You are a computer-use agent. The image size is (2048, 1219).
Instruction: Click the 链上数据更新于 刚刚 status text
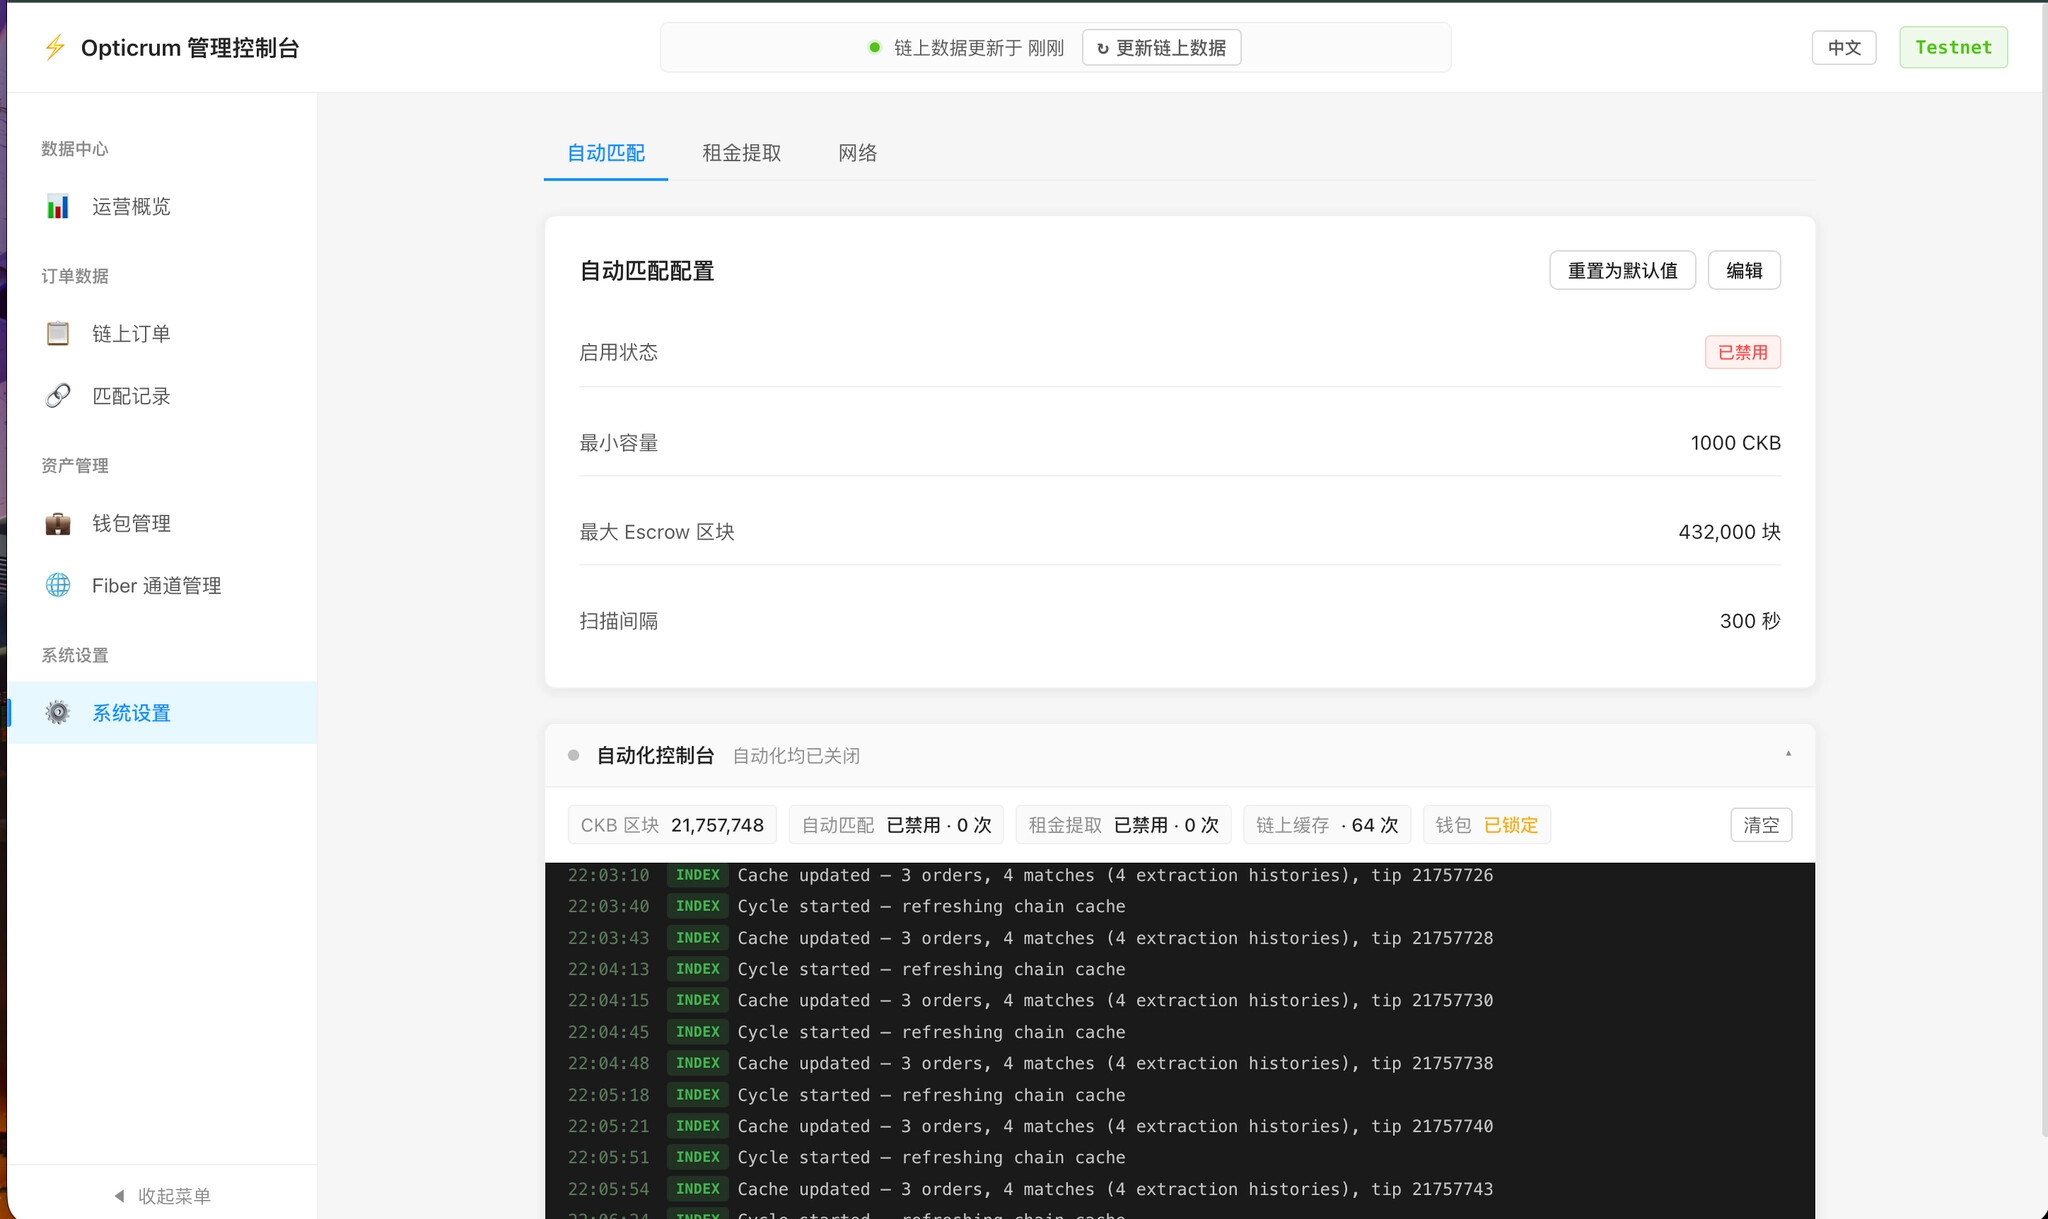tap(978, 47)
